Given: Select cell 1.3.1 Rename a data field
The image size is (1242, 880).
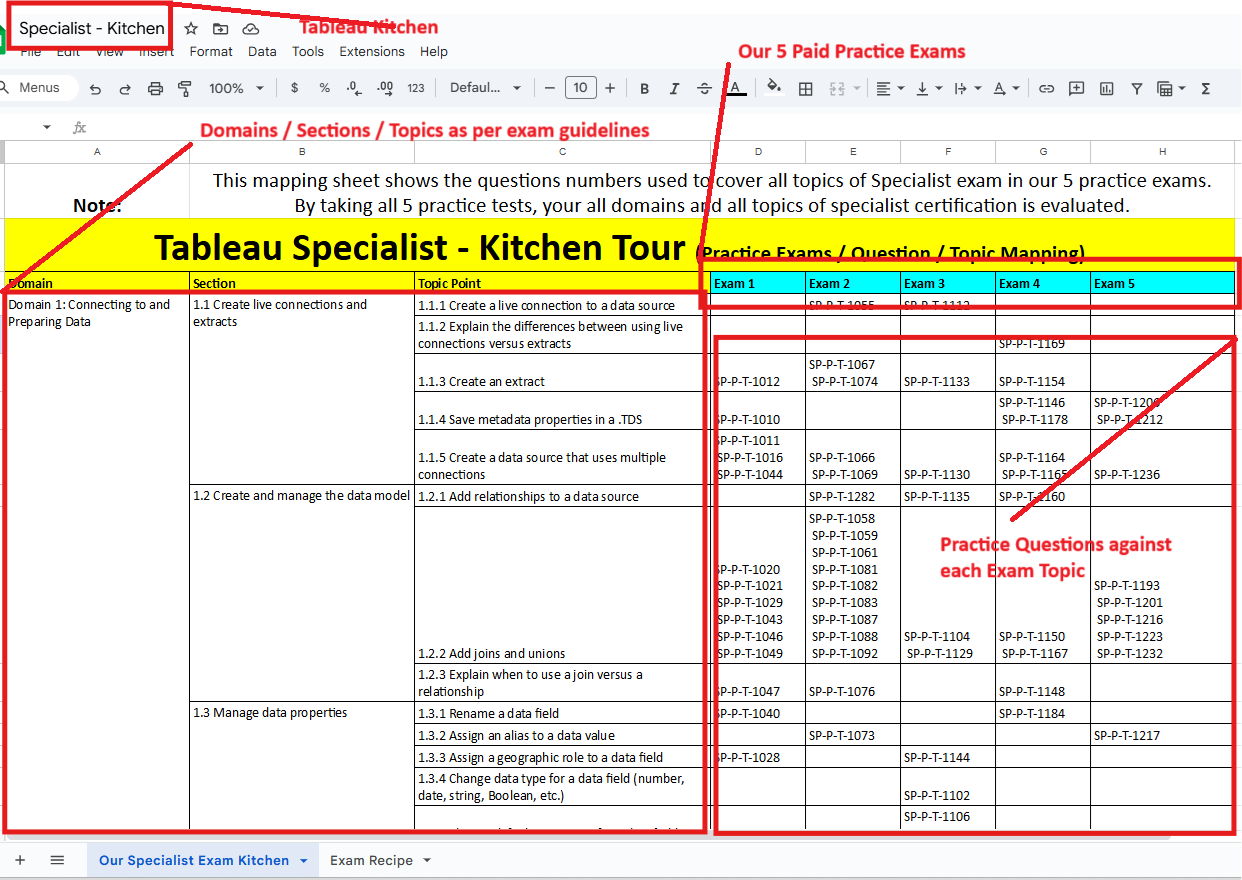Looking at the screenshot, I should click(x=563, y=713).
